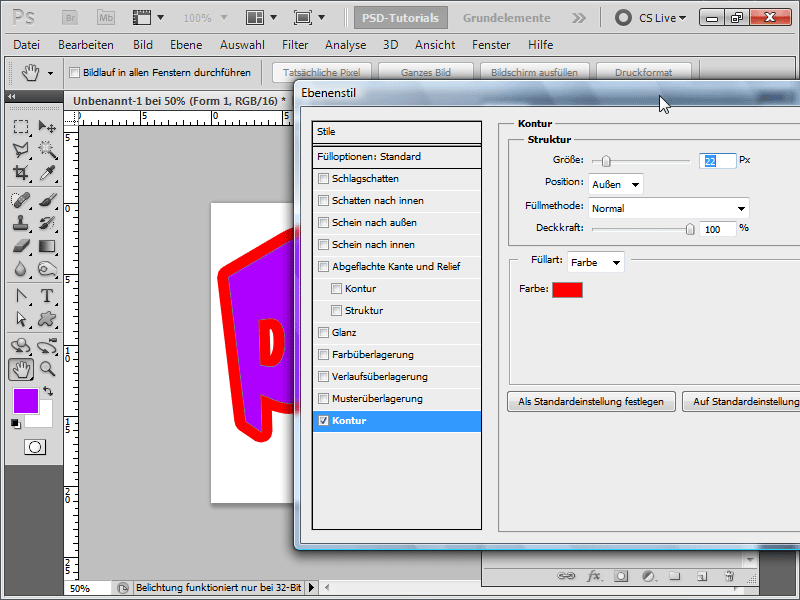Enable Schlagschatten checkbox
800x600 pixels.
[x=323, y=179]
